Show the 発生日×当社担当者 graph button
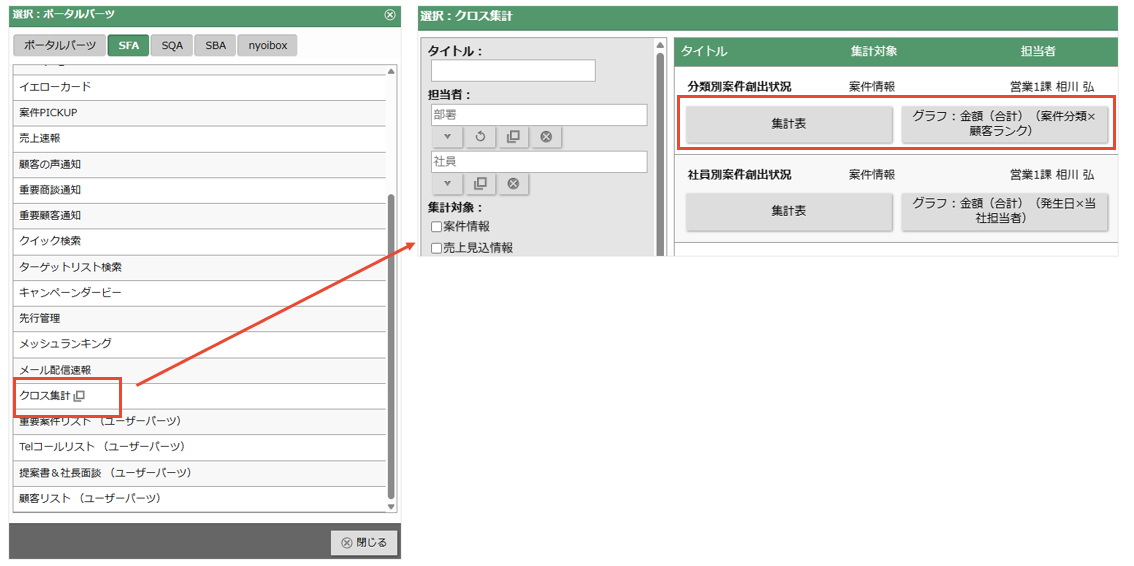 [1004, 211]
